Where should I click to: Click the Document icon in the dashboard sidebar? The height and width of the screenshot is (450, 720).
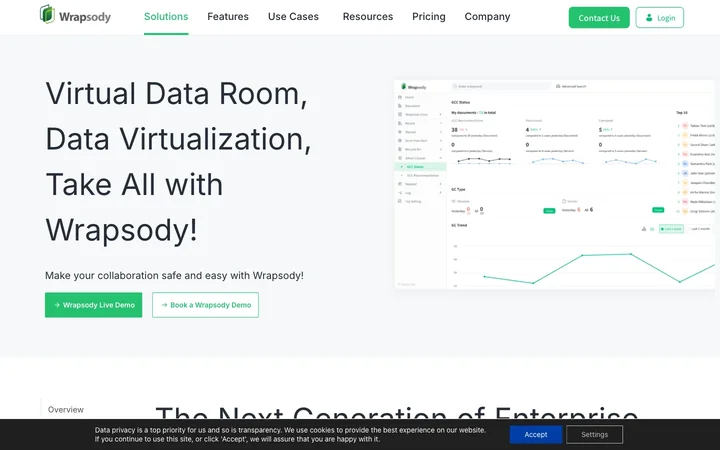point(400,106)
